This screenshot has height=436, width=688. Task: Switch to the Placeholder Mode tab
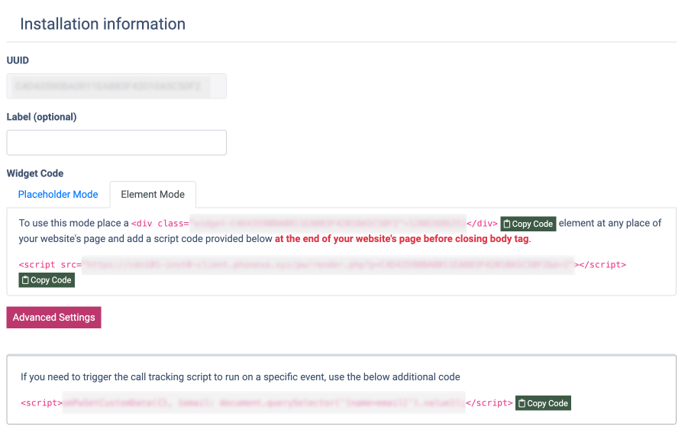coord(58,194)
